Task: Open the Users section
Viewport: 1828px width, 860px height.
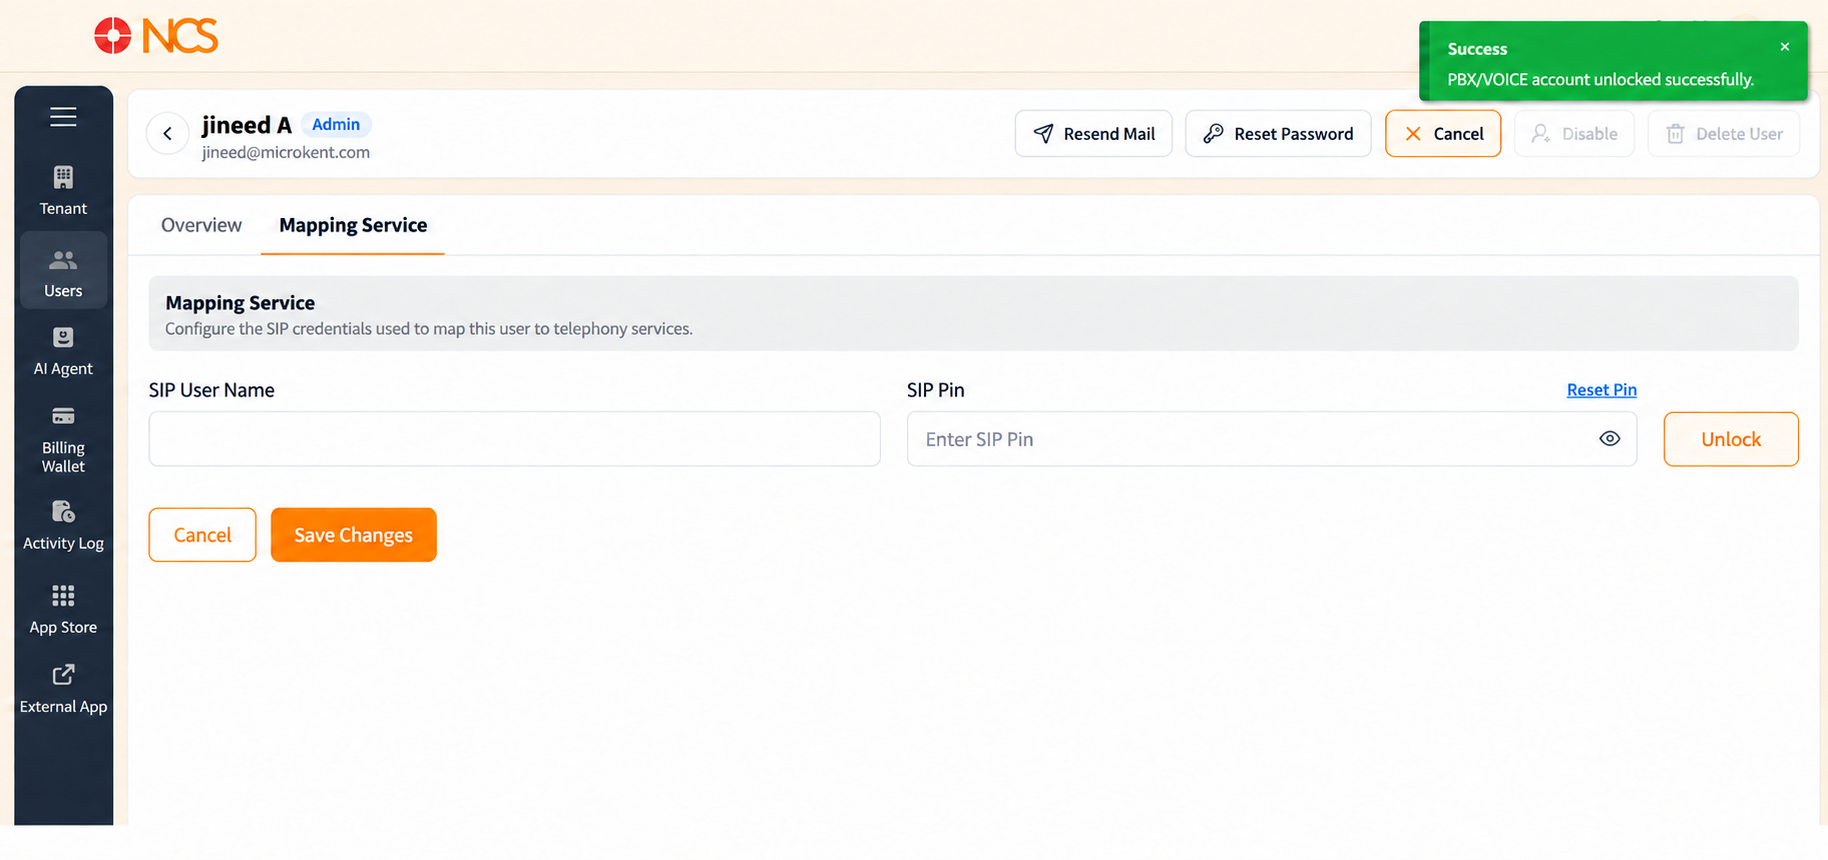Action: click(x=63, y=272)
